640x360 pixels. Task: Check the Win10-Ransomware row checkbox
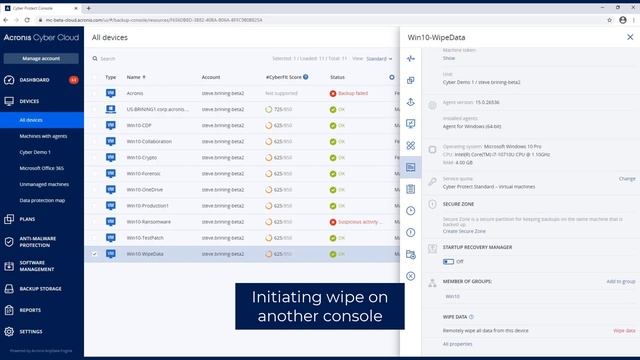tap(95, 222)
